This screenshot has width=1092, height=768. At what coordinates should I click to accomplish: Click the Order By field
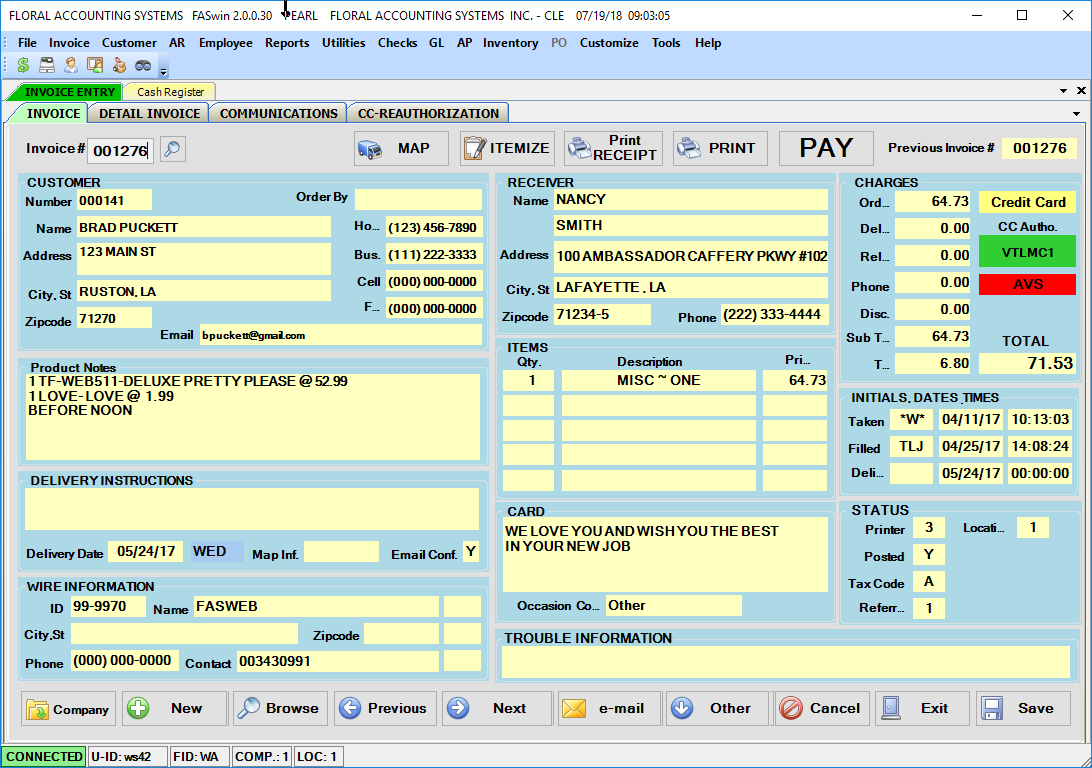418,199
